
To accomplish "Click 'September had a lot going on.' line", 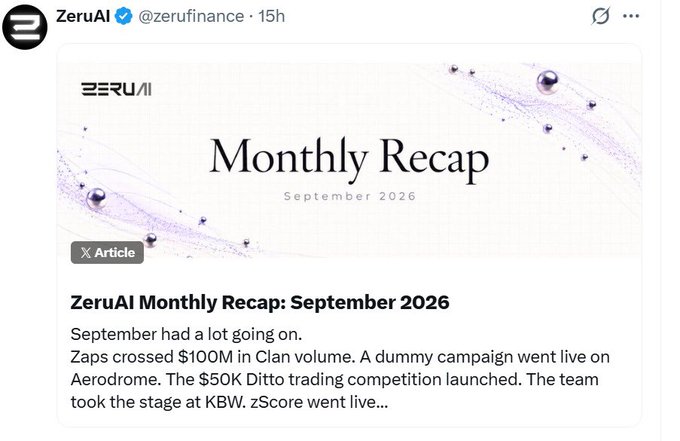I will coord(186,334).
